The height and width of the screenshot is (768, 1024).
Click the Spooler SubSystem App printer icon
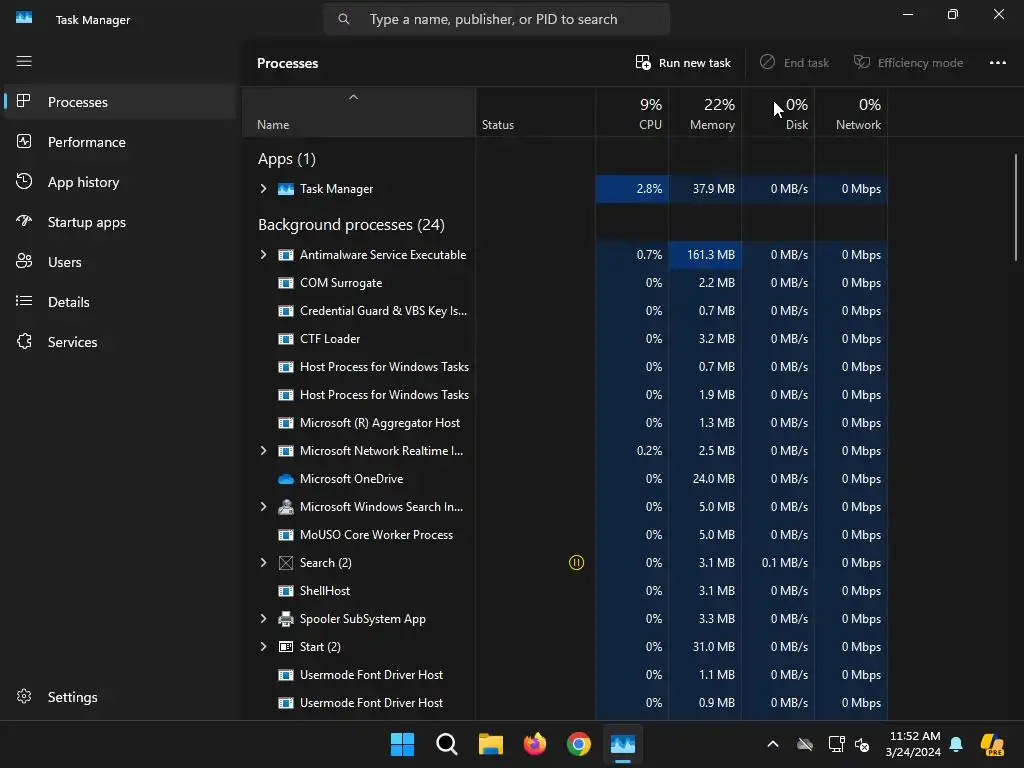[286, 618]
